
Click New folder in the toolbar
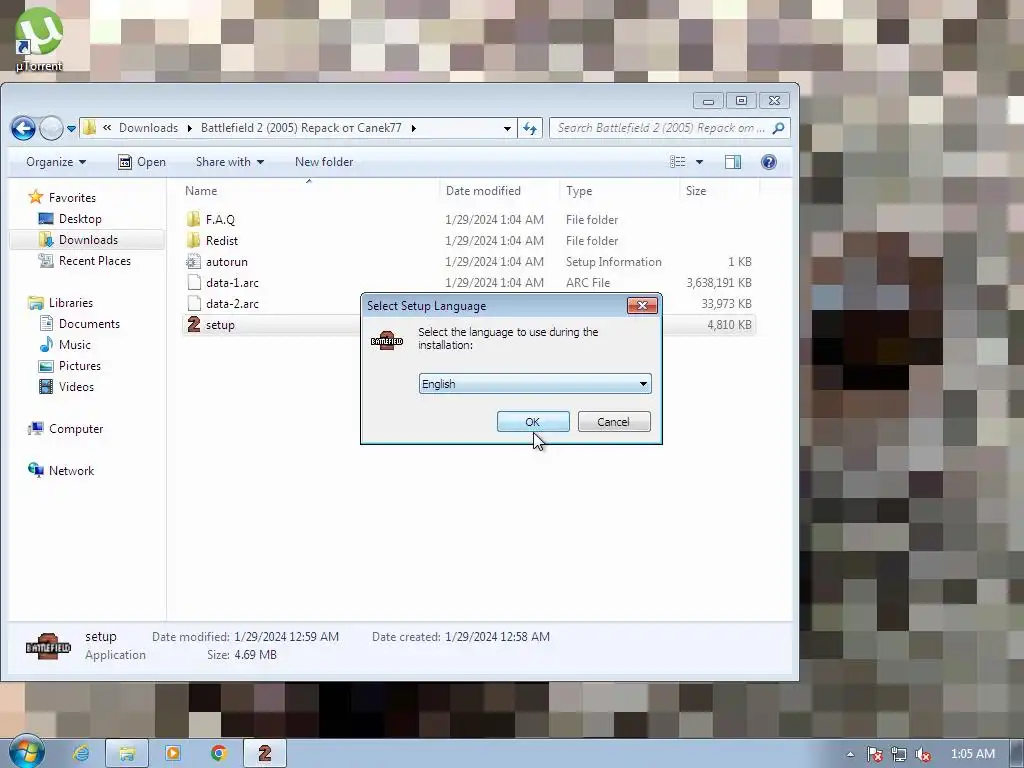pos(324,162)
